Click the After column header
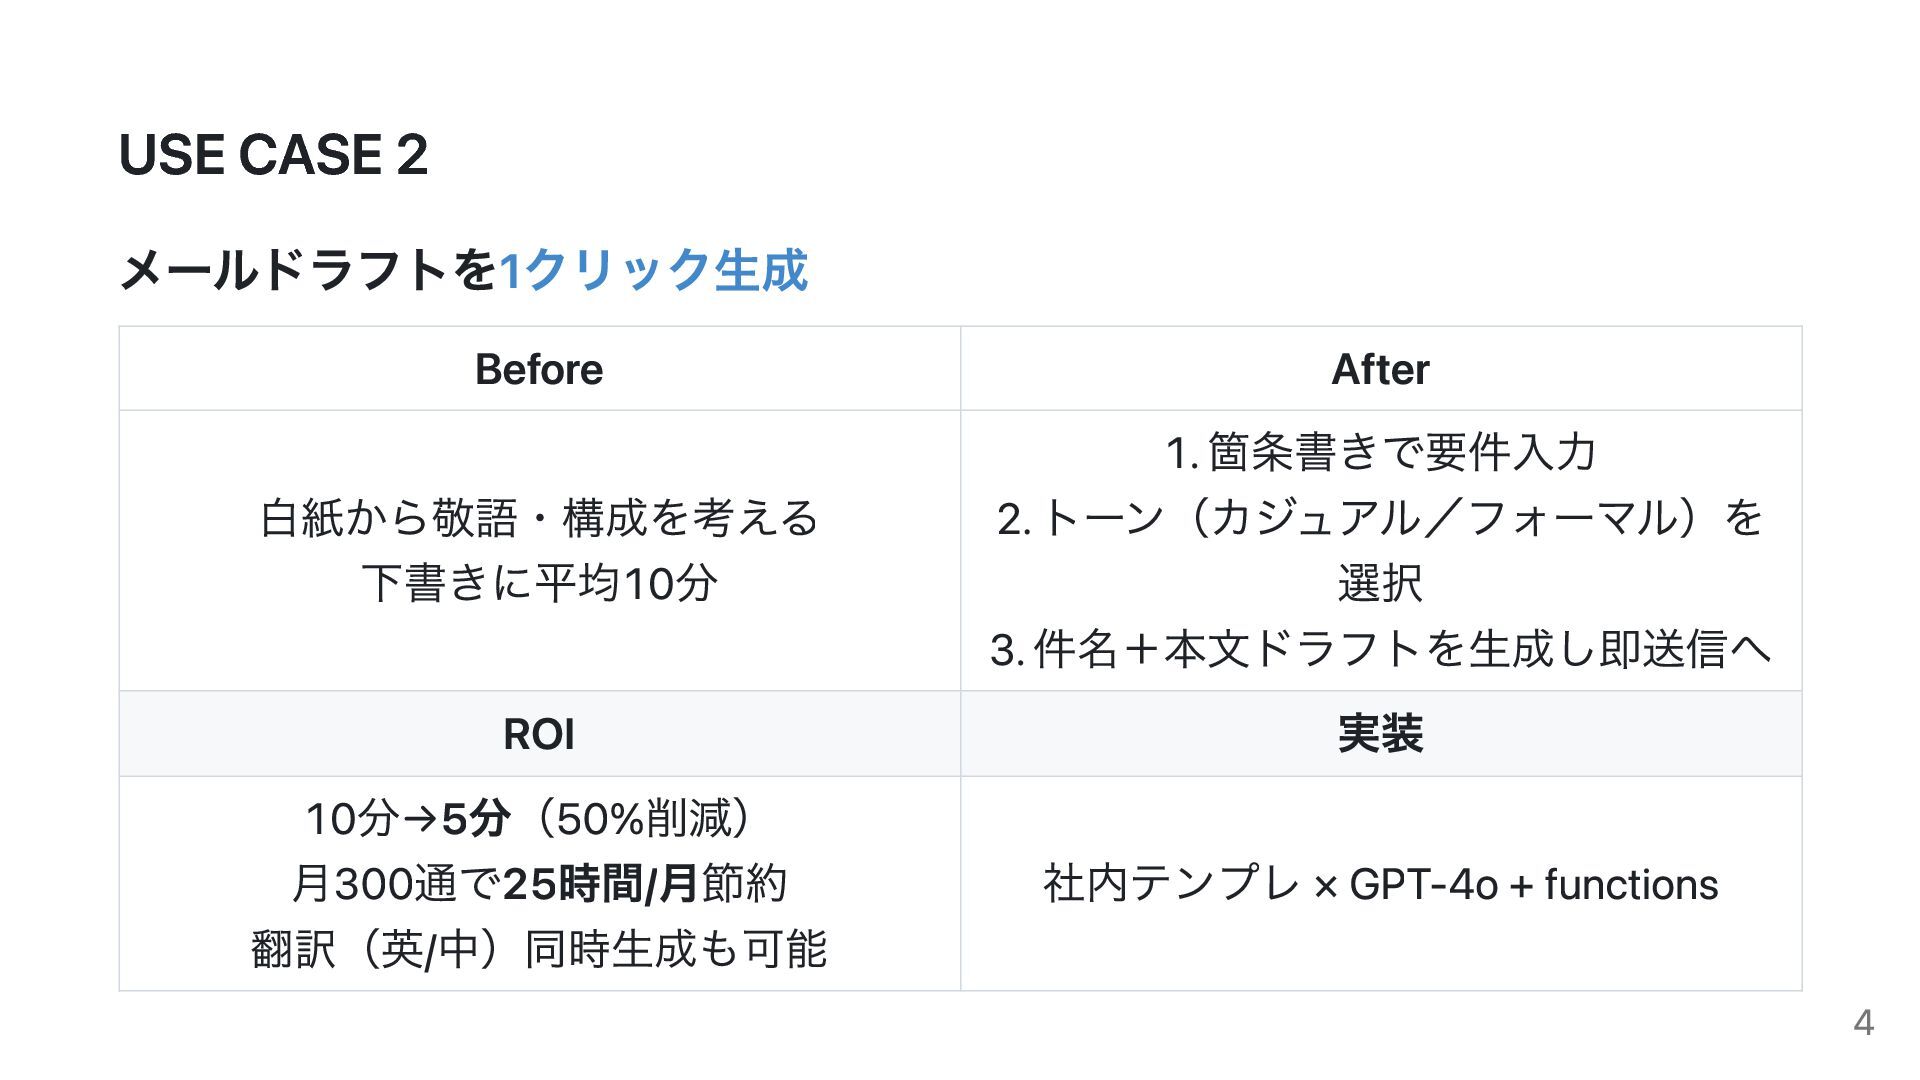The width and height of the screenshot is (1920, 1080). click(x=1380, y=369)
